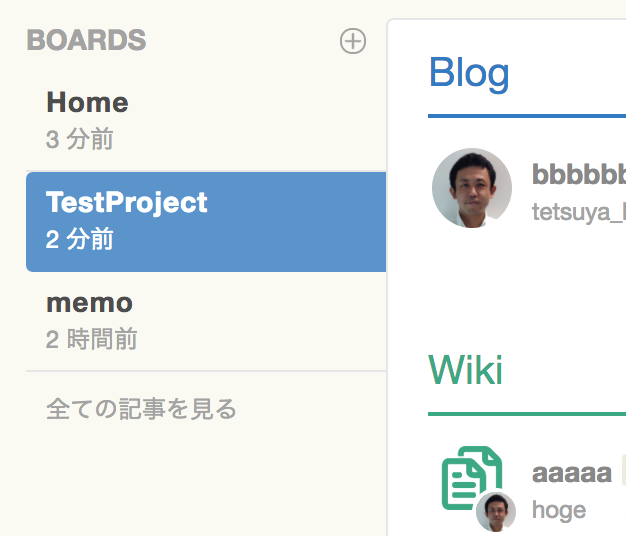Select the TestProject board
Viewport: 626px width, 536px height.
(206, 222)
